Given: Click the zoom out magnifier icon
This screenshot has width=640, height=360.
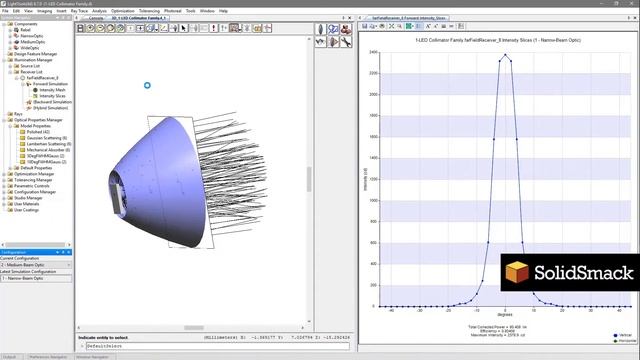Looking at the screenshot, I should [100, 28].
